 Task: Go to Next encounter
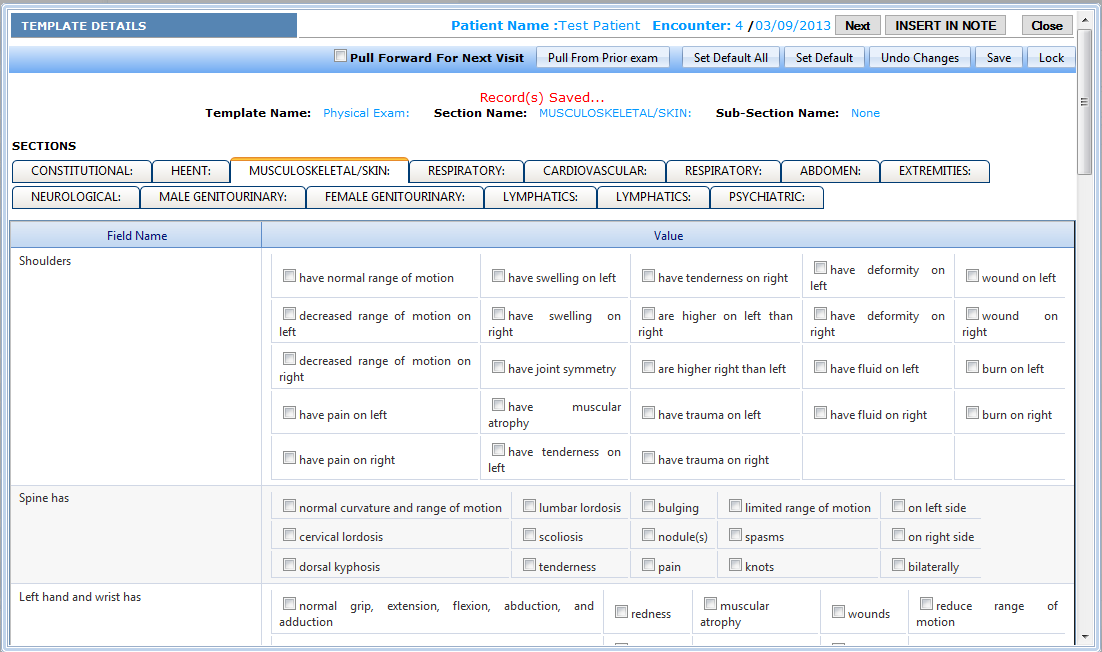(857, 26)
